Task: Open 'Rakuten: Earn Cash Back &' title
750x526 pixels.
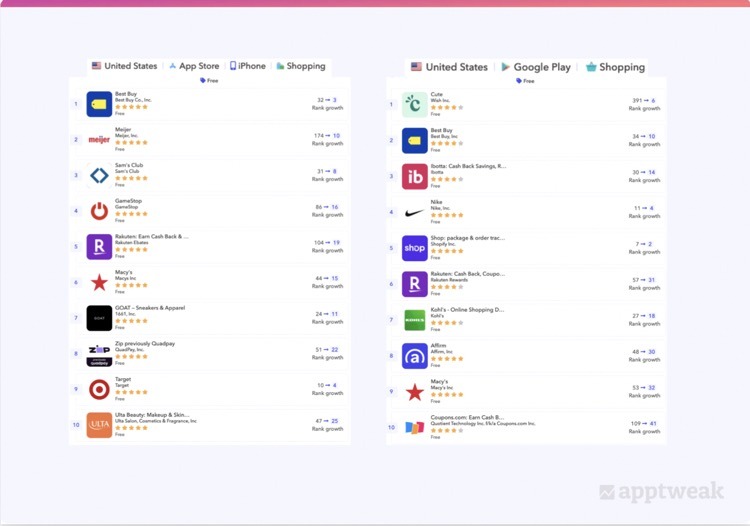Action: tap(152, 237)
